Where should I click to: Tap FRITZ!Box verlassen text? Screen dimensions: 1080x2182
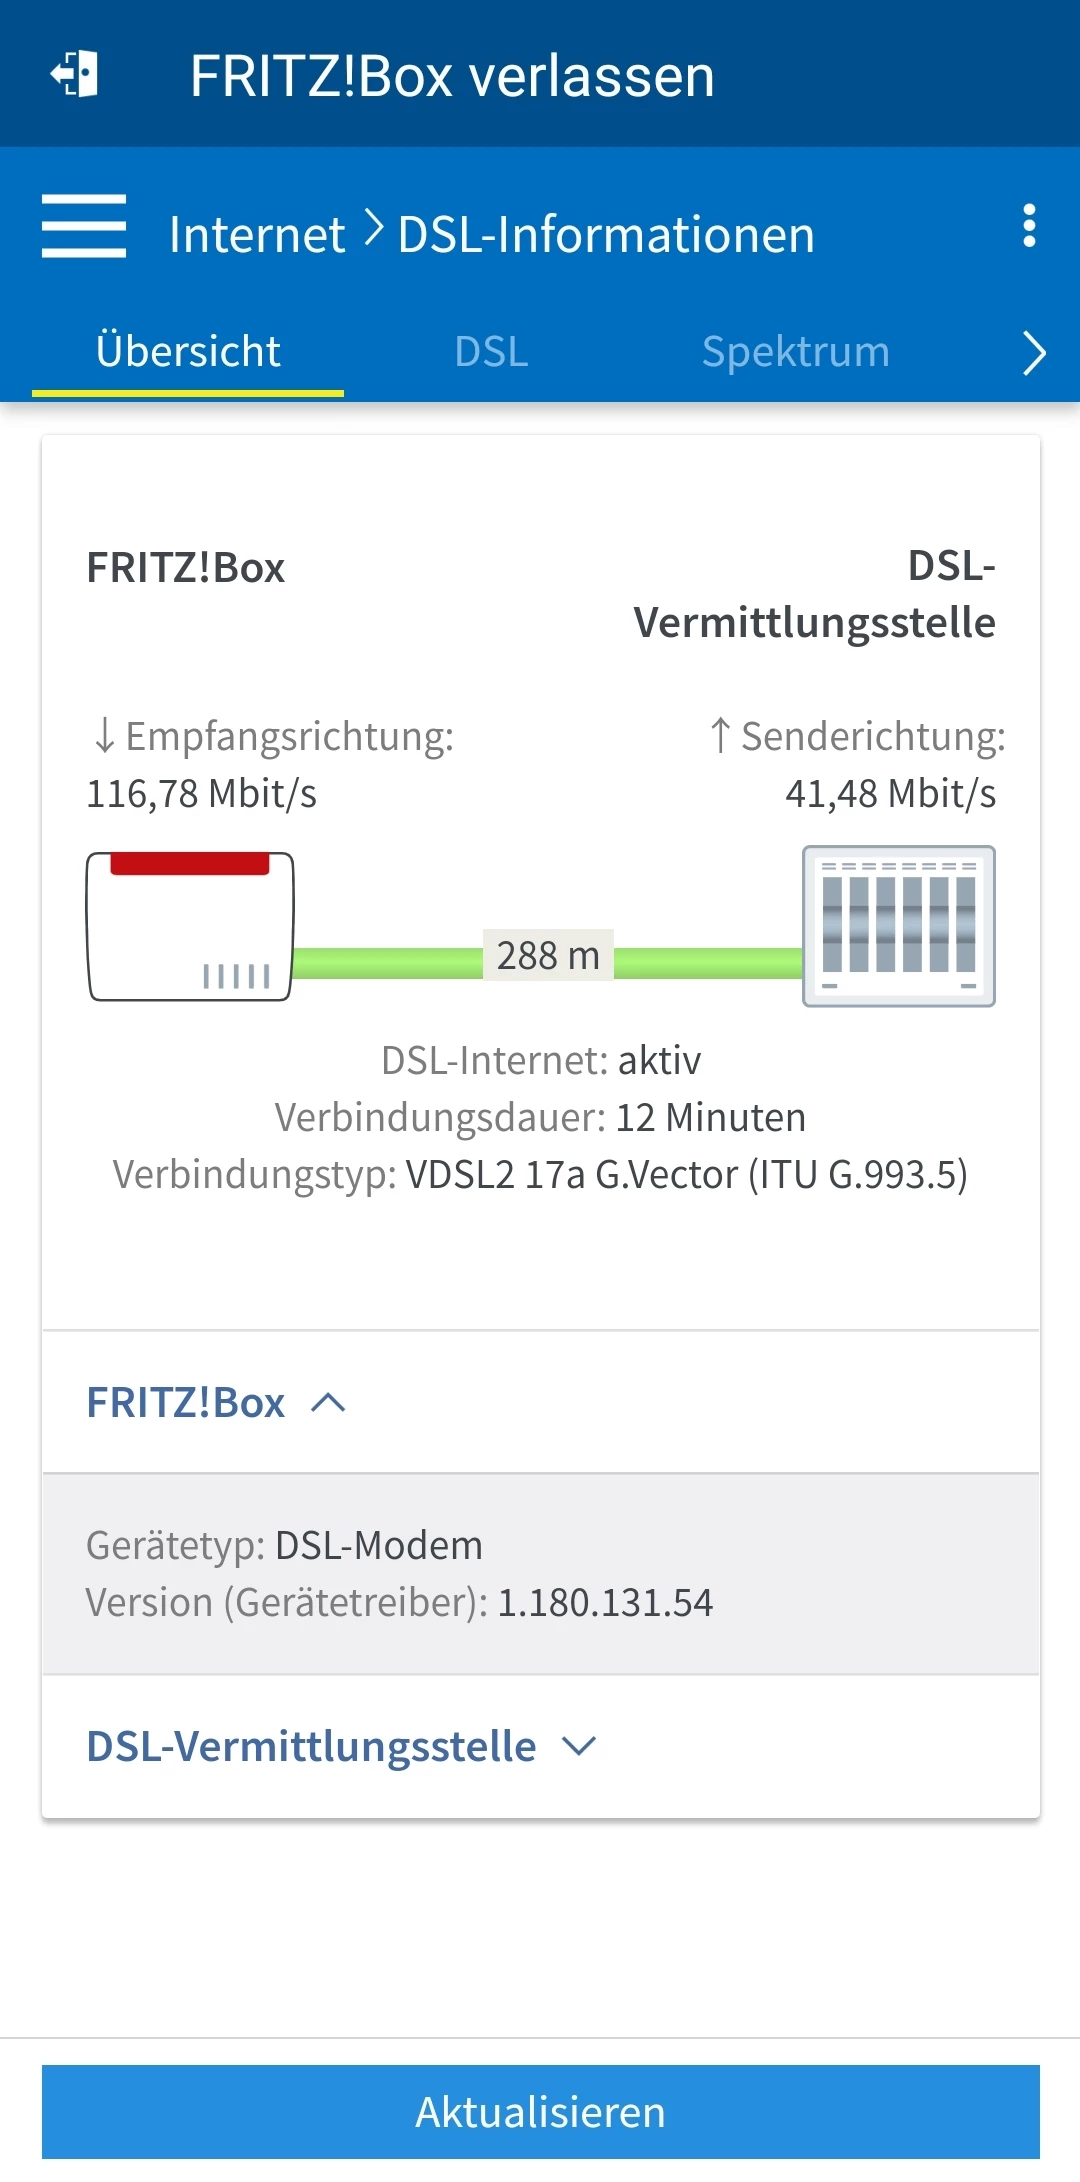tap(452, 76)
